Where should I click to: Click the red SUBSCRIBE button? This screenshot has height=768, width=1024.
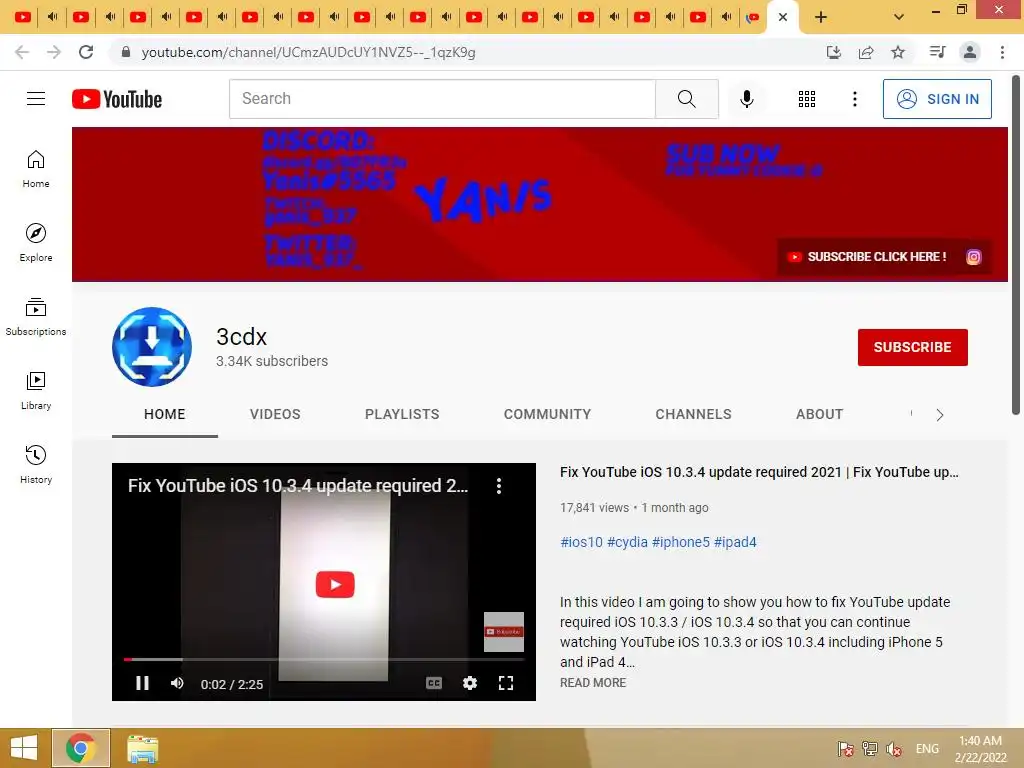coord(912,347)
